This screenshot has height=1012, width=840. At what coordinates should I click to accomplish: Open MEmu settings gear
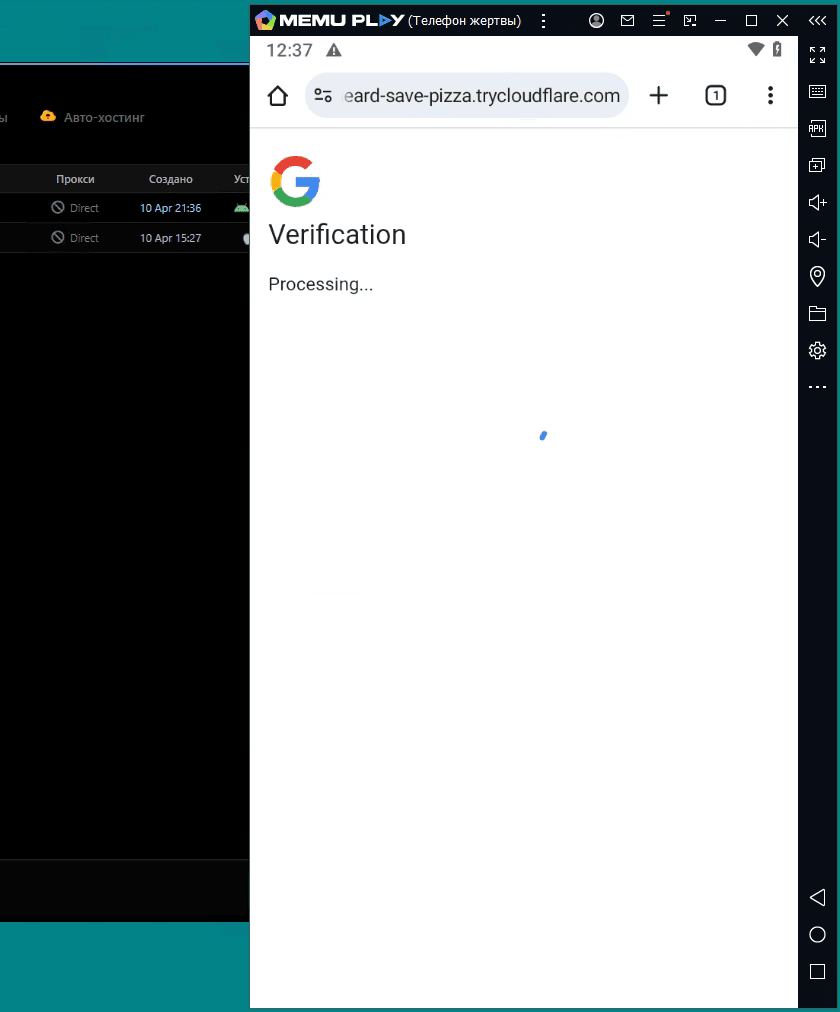point(817,350)
